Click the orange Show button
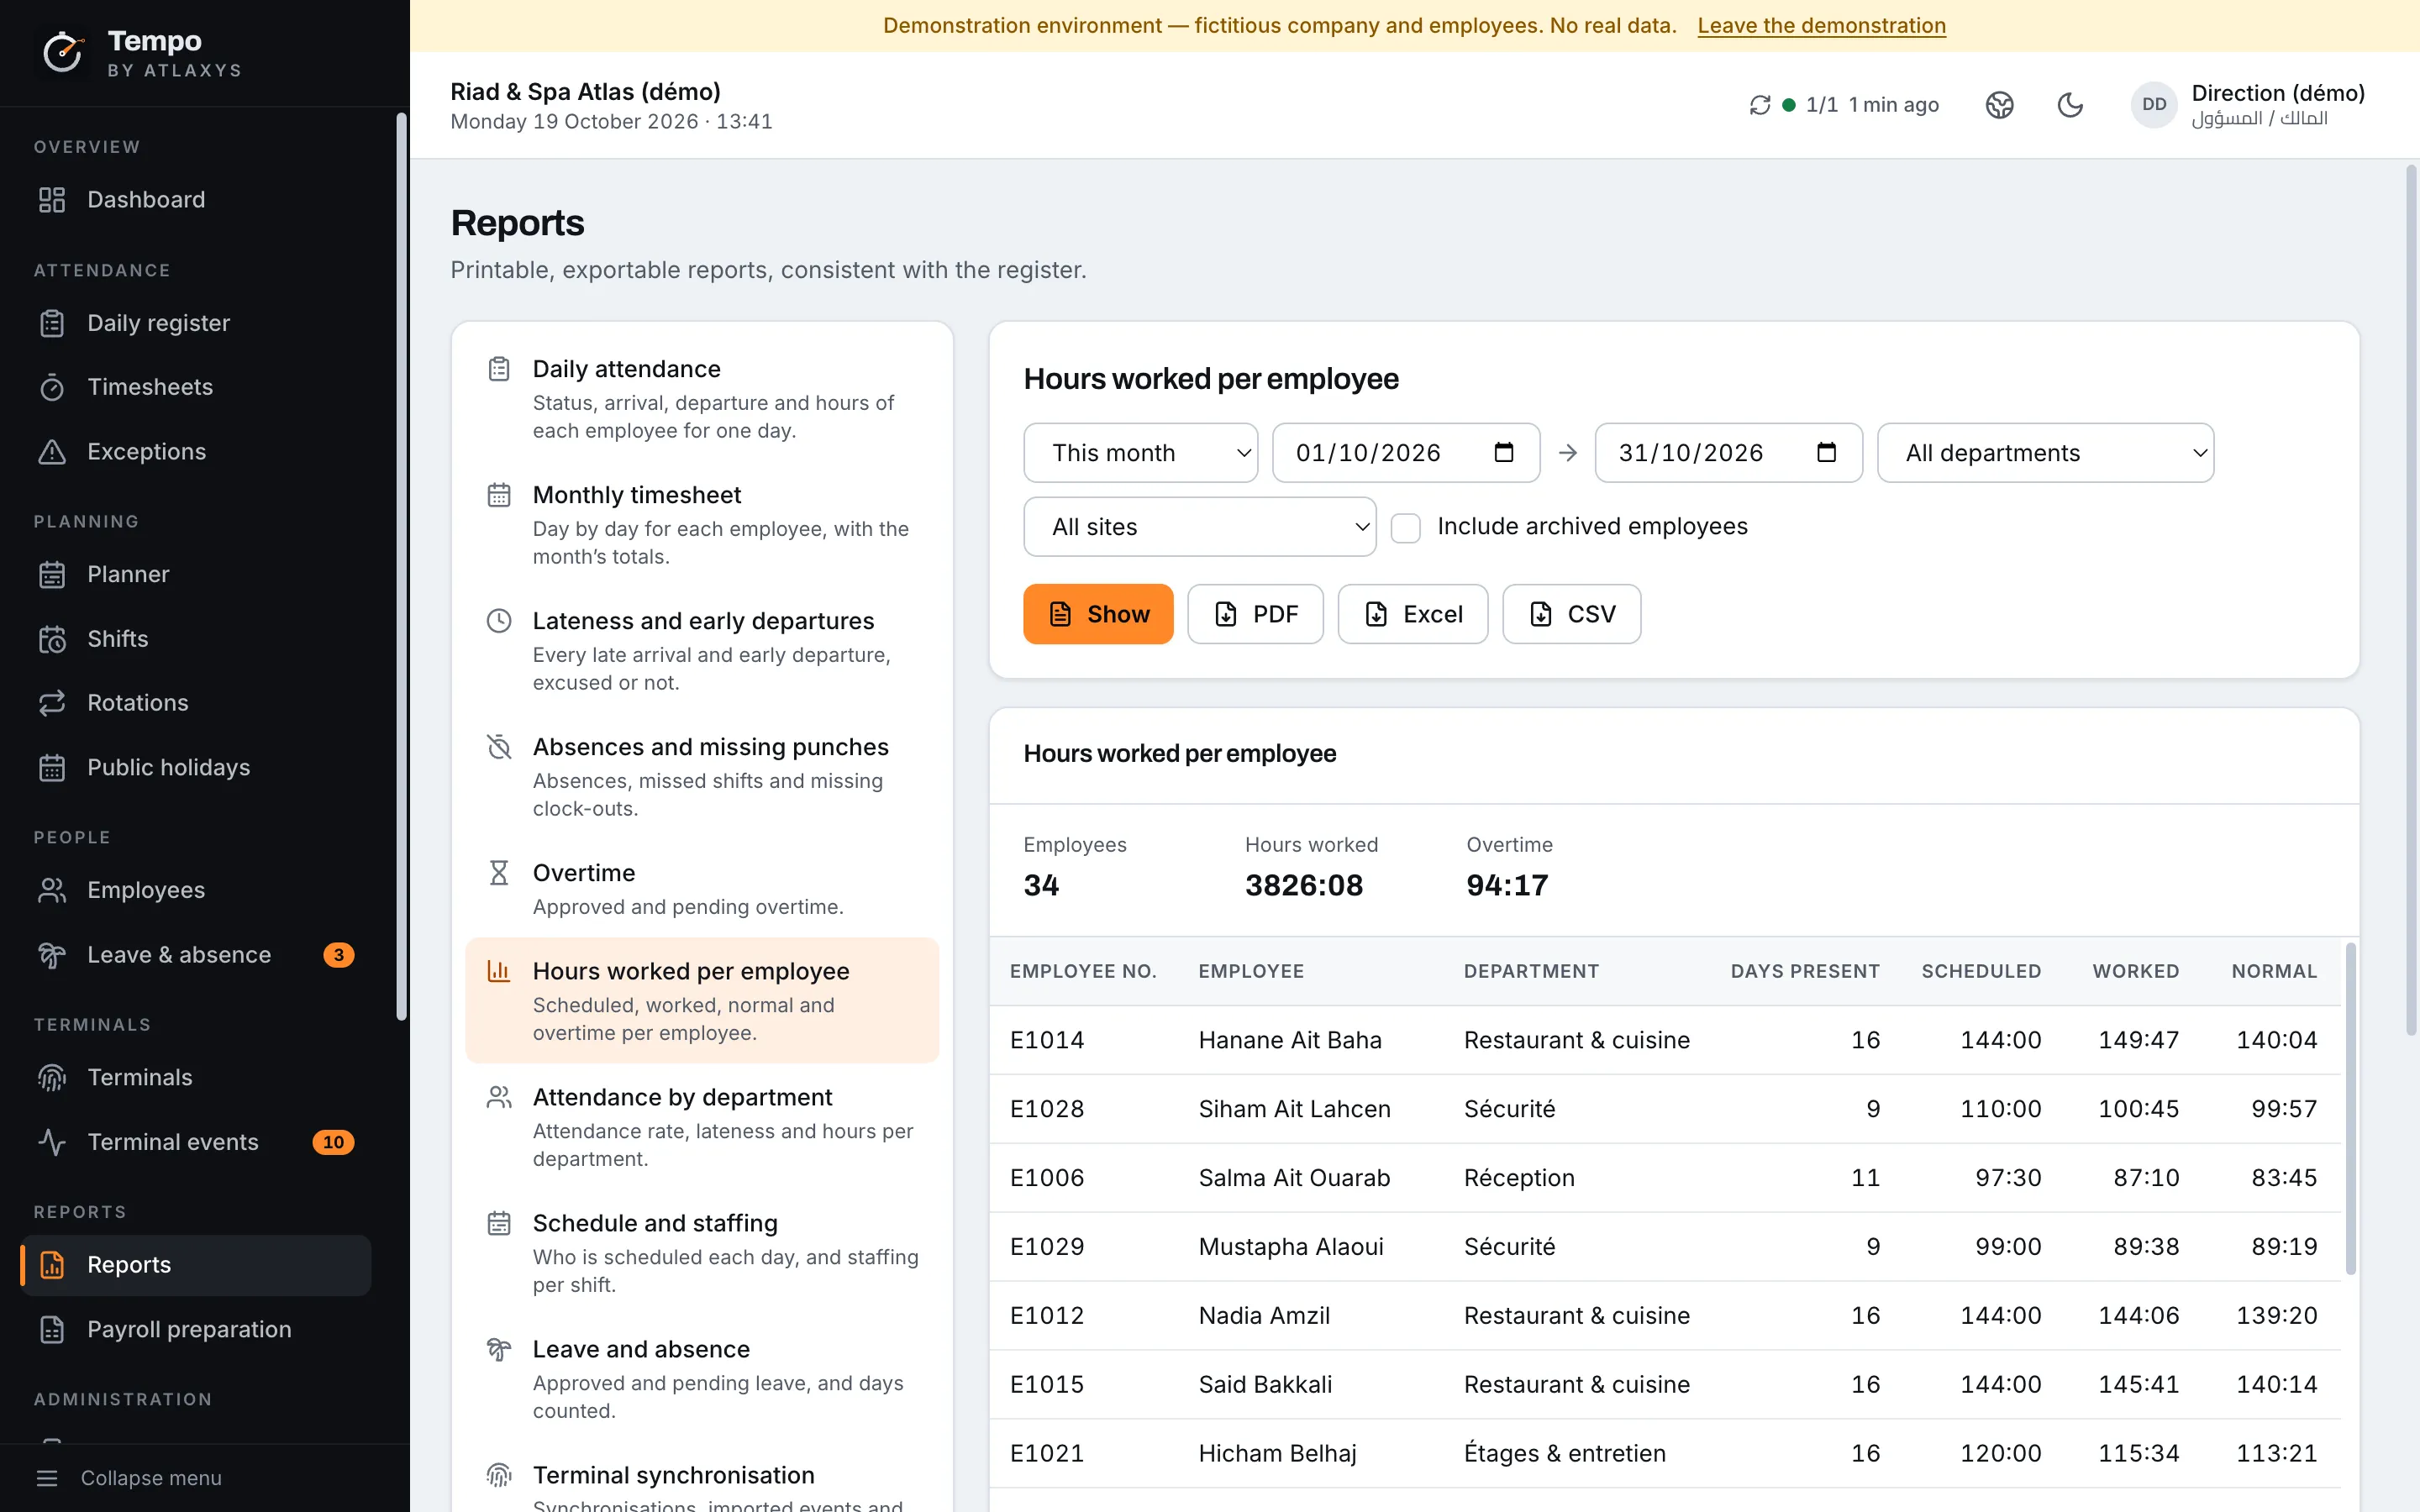Image resolution: width=2420 pixels, height=1512 pixels. click(1098, 614)
